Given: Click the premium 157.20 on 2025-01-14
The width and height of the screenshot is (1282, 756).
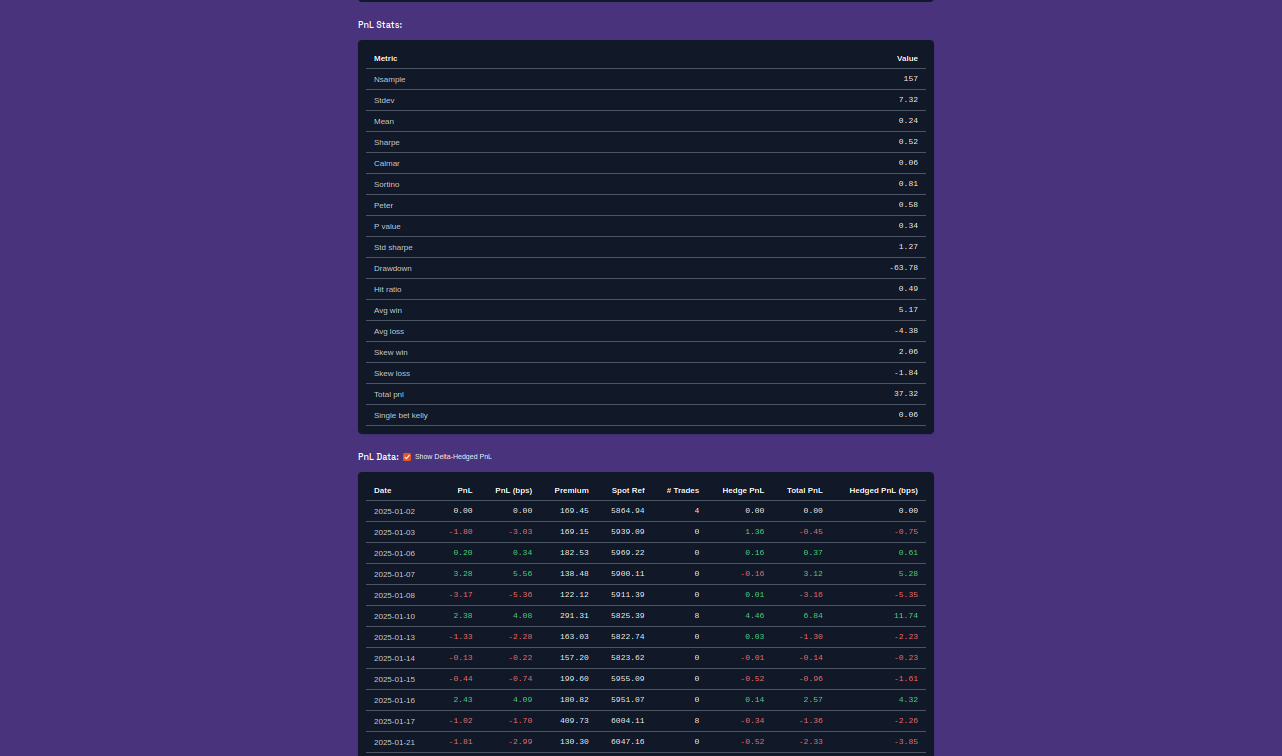Looking at the screenshot, I should click(574, 658).
